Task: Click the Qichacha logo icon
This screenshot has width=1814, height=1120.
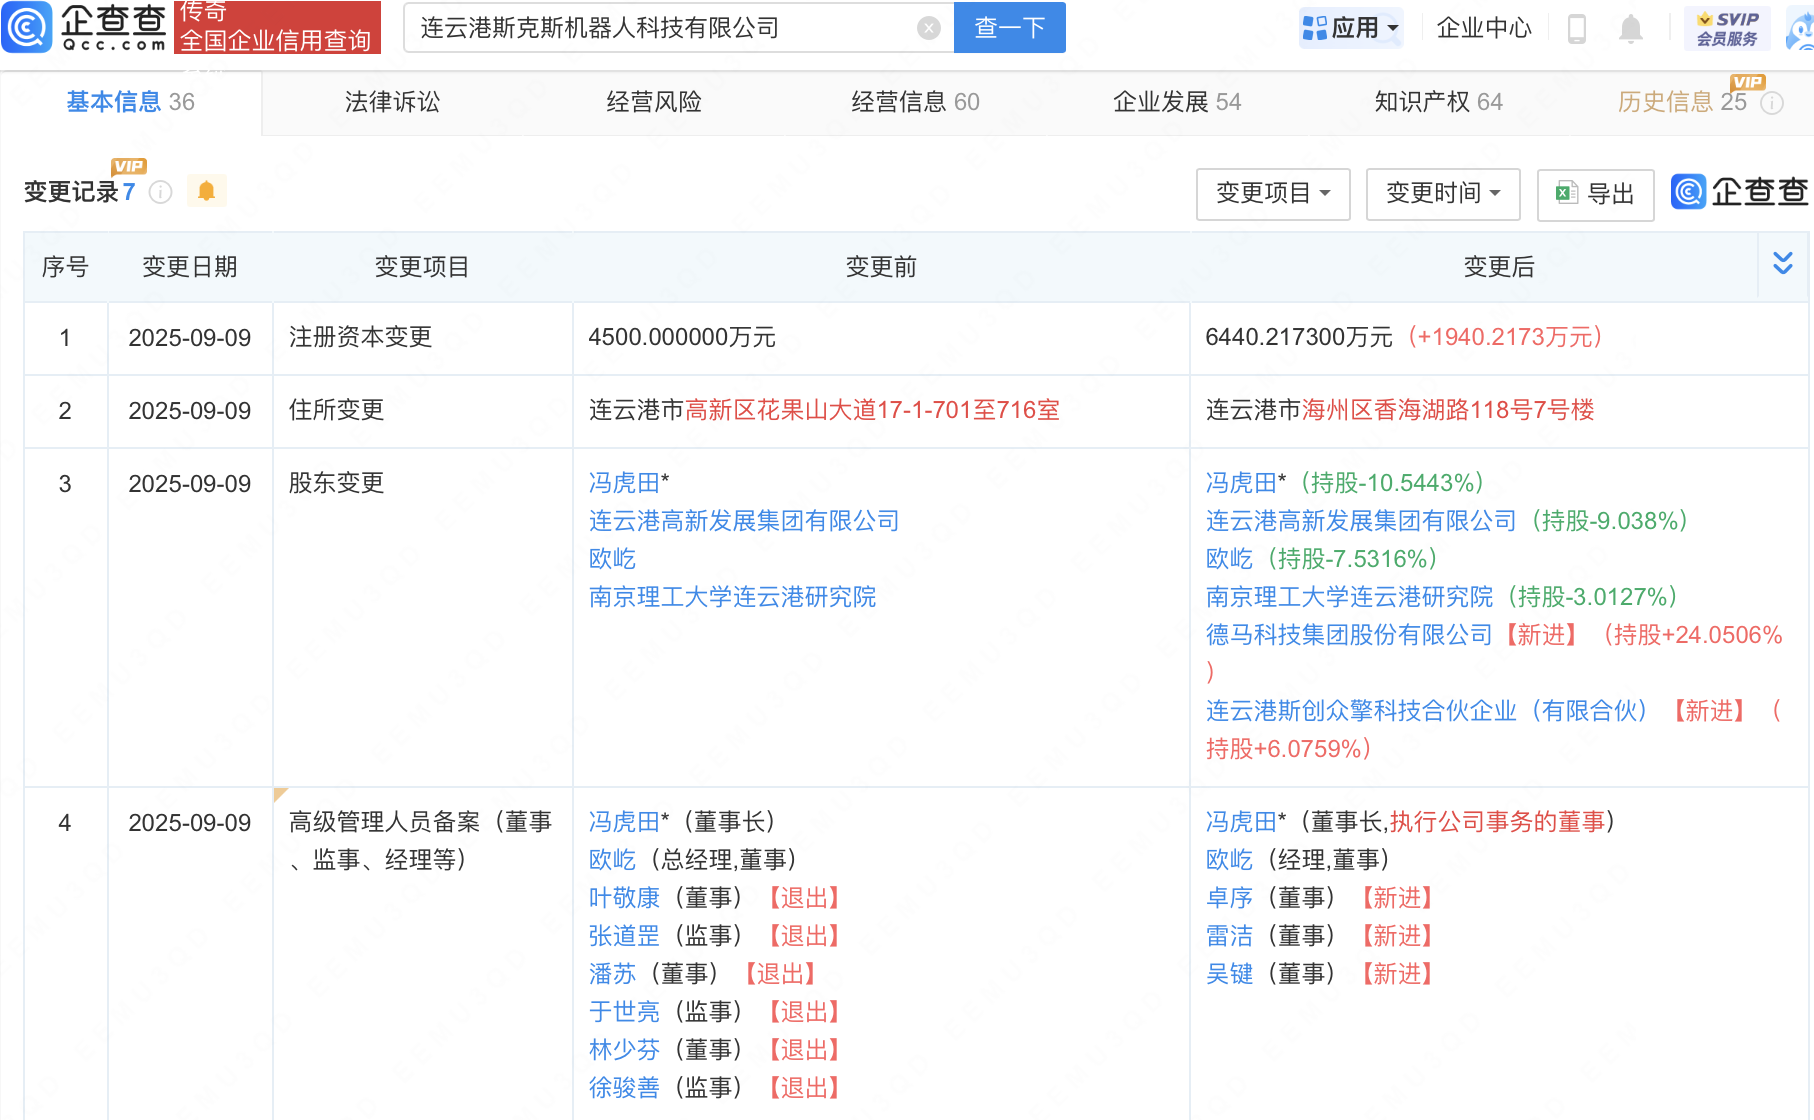Action: click(x=28, y=27)
